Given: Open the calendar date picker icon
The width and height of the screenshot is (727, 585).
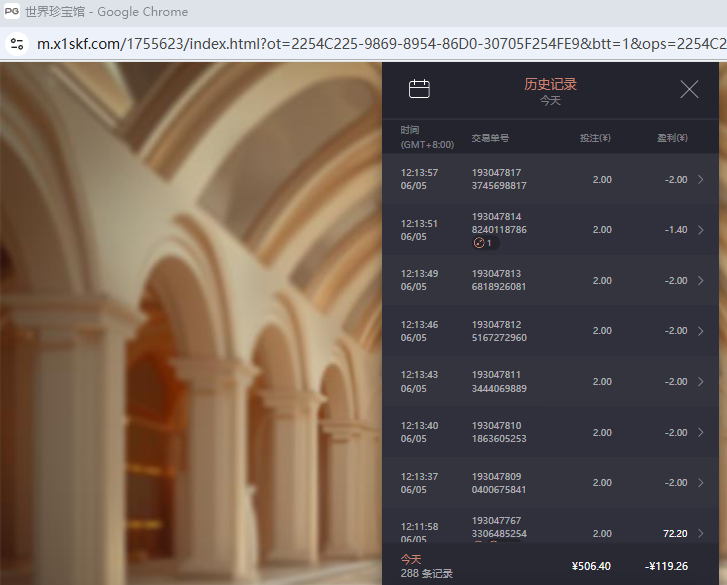Looking at the screenshot, I should click(419, 89).
